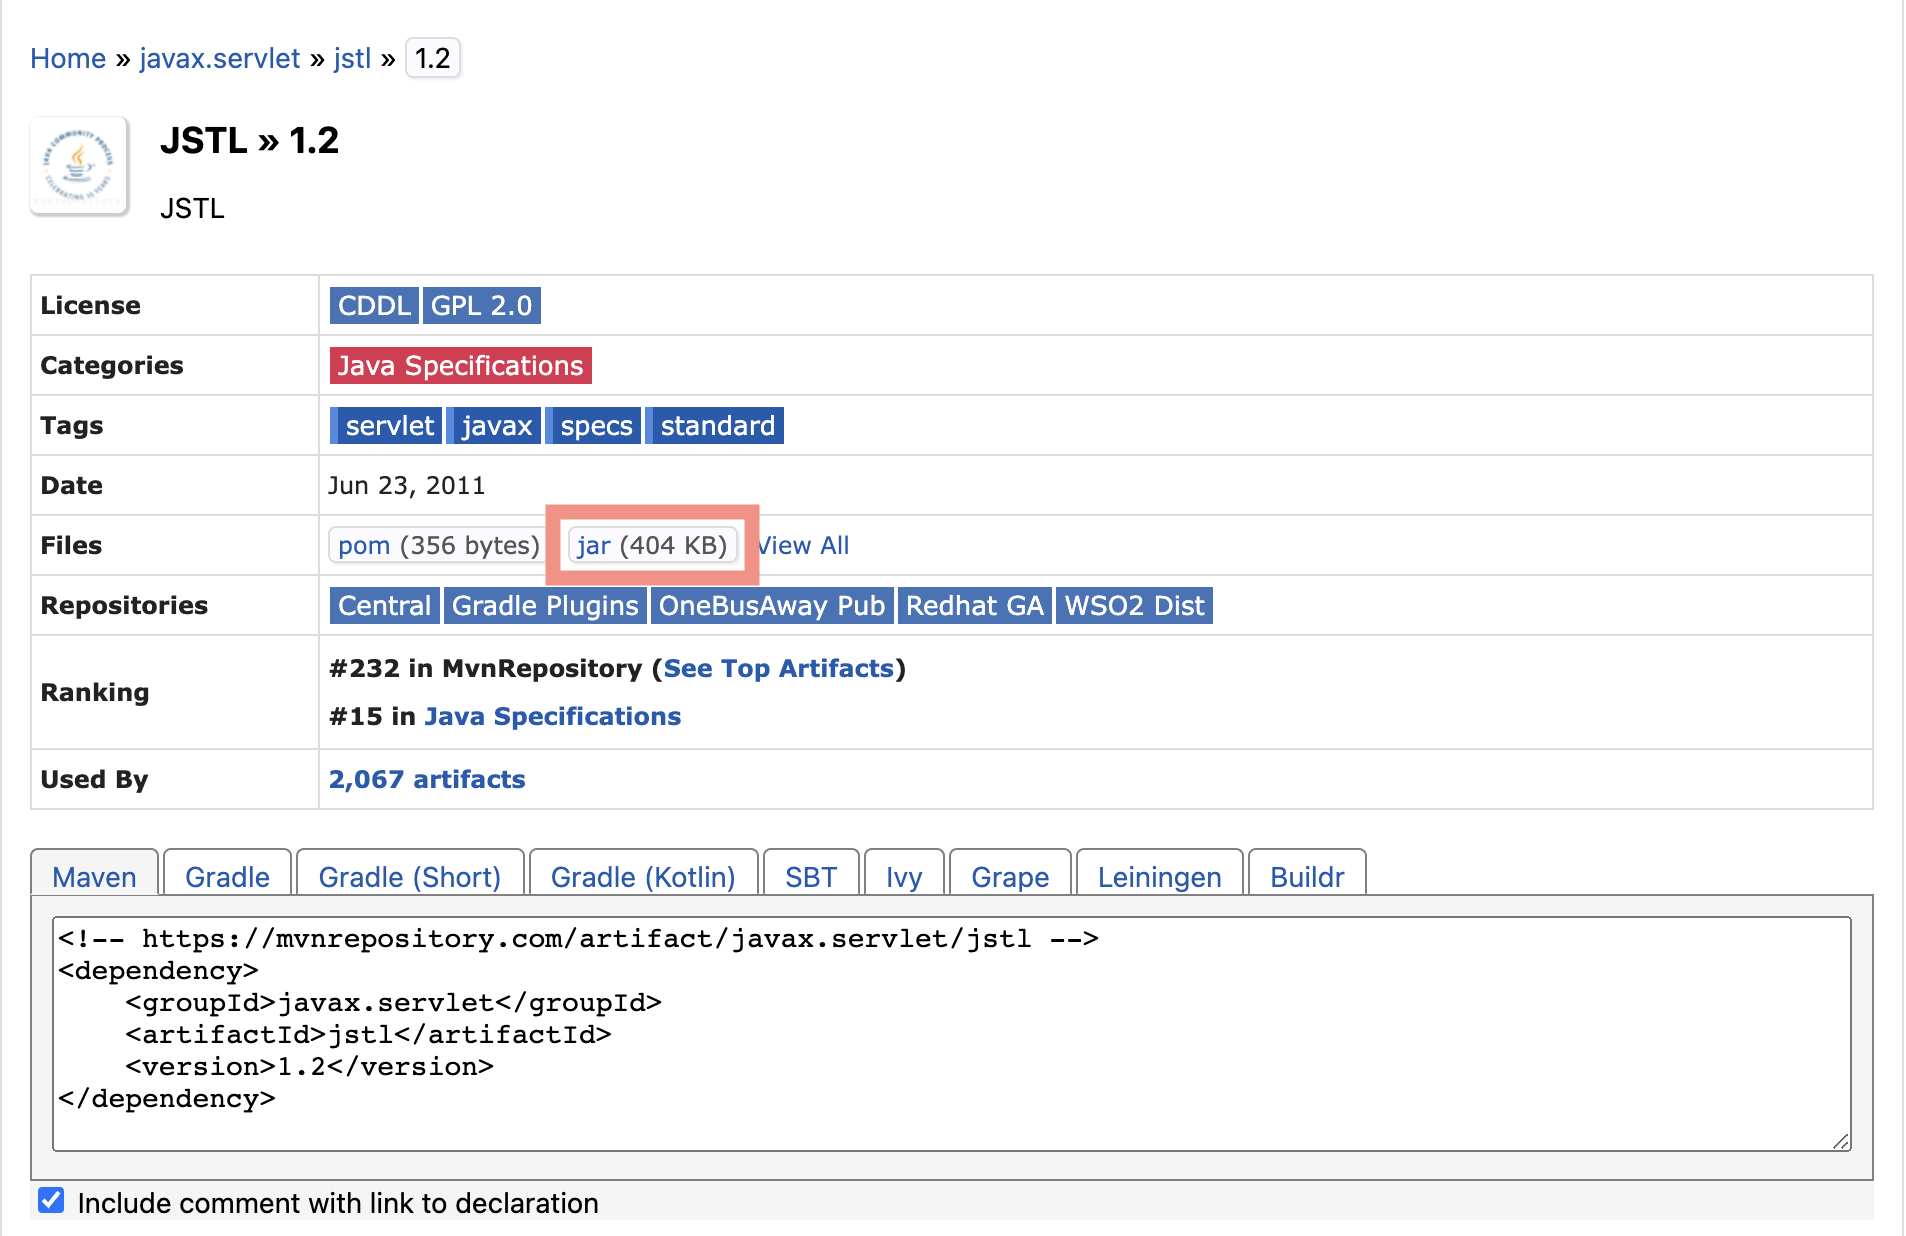Select the javax tag

pyautogui.click(x=494, y=426)
